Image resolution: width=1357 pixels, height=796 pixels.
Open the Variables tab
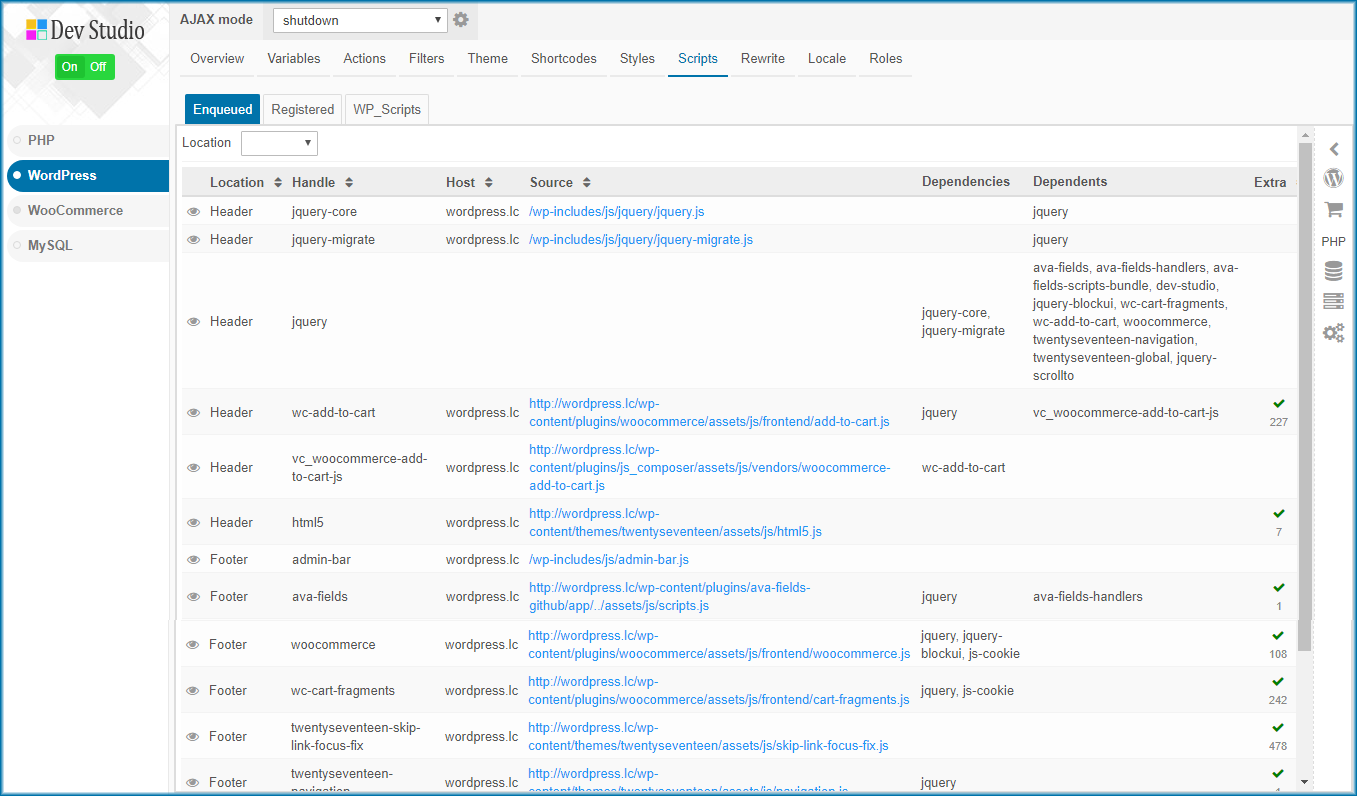coord(294,58)
